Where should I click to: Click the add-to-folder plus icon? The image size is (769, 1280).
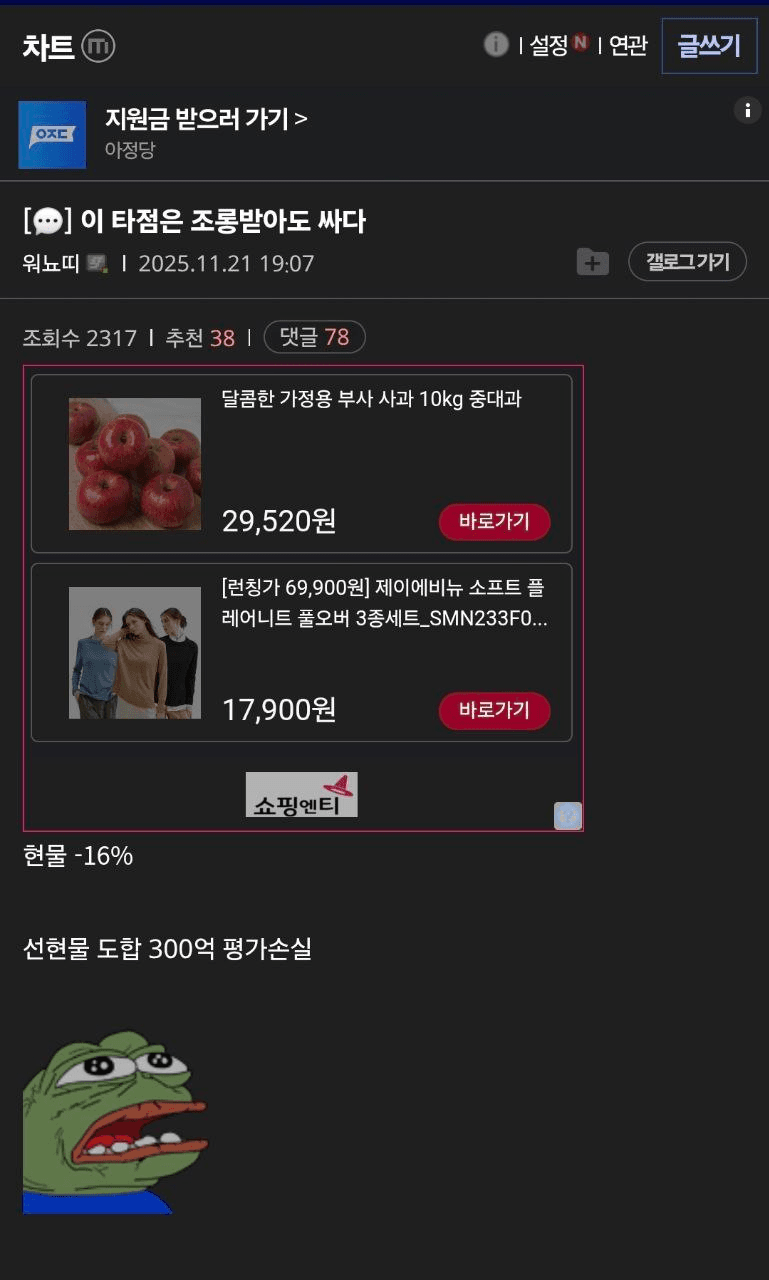click(x=592, y=263)
